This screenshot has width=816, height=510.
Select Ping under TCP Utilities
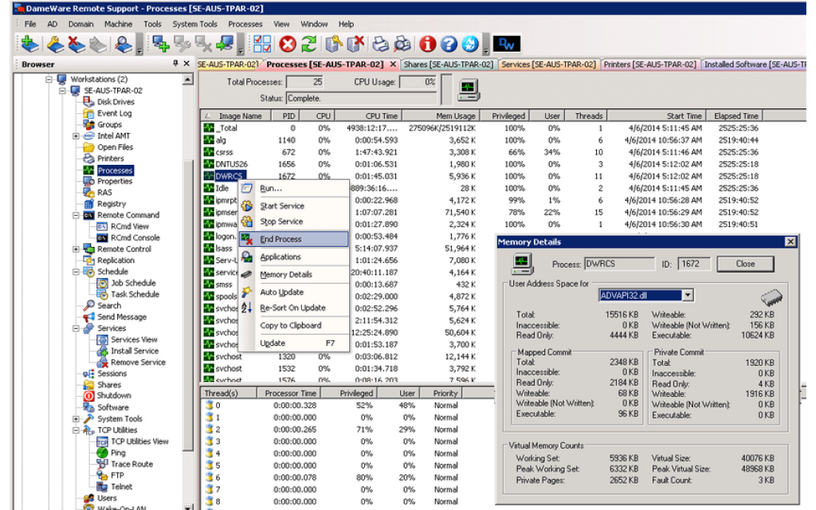click(x=118, y=453)
